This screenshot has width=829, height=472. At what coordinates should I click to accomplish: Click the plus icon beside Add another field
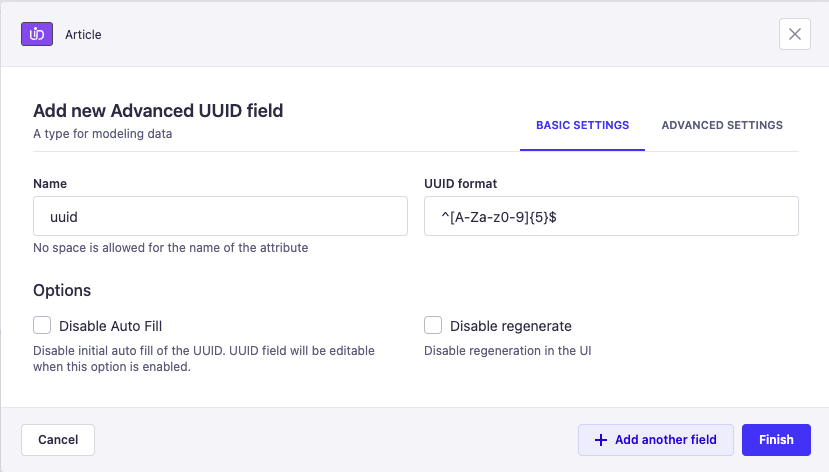(601, 440)
